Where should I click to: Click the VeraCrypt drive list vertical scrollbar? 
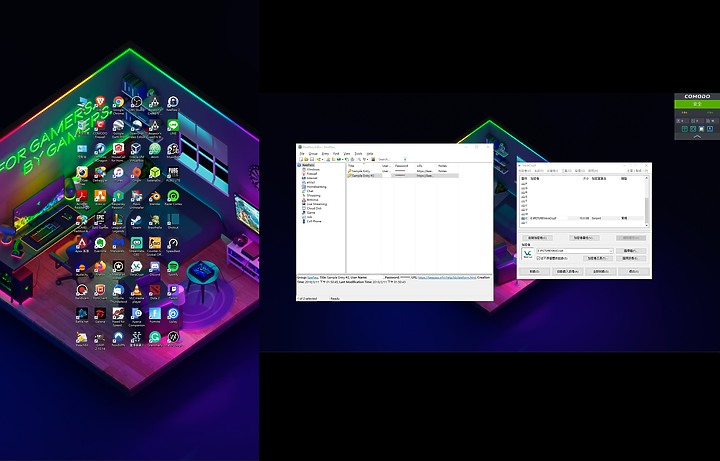(x=647, y=202)
